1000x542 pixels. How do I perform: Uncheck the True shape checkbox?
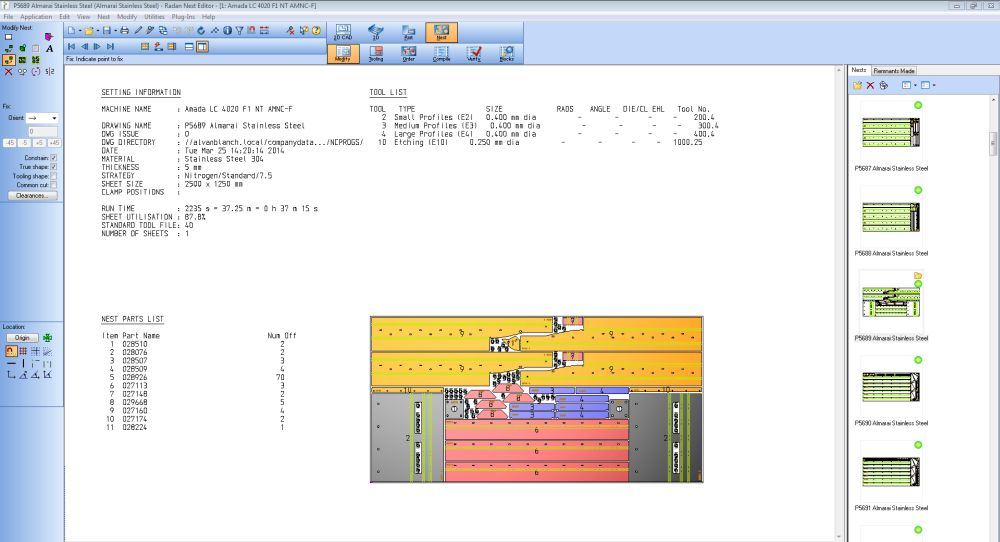tap(53, 166)
